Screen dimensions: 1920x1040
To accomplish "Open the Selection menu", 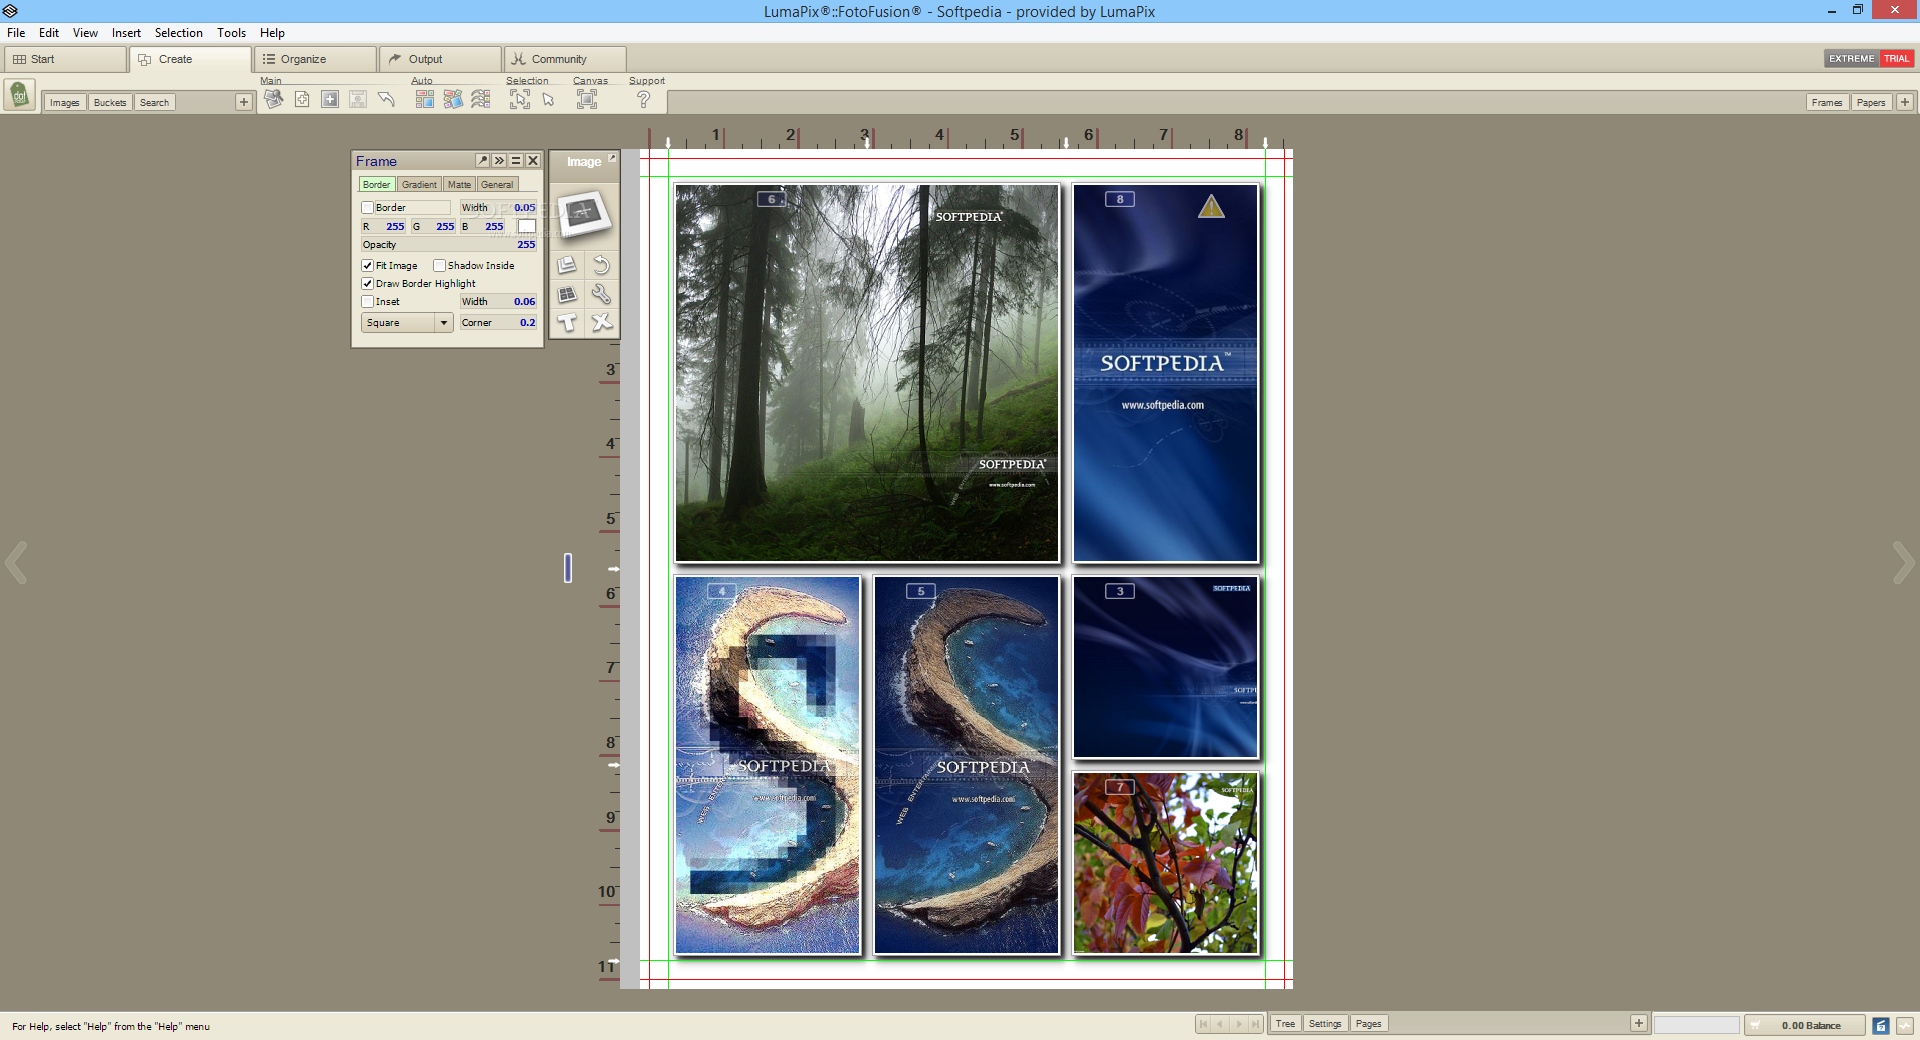I will point(178,33).
